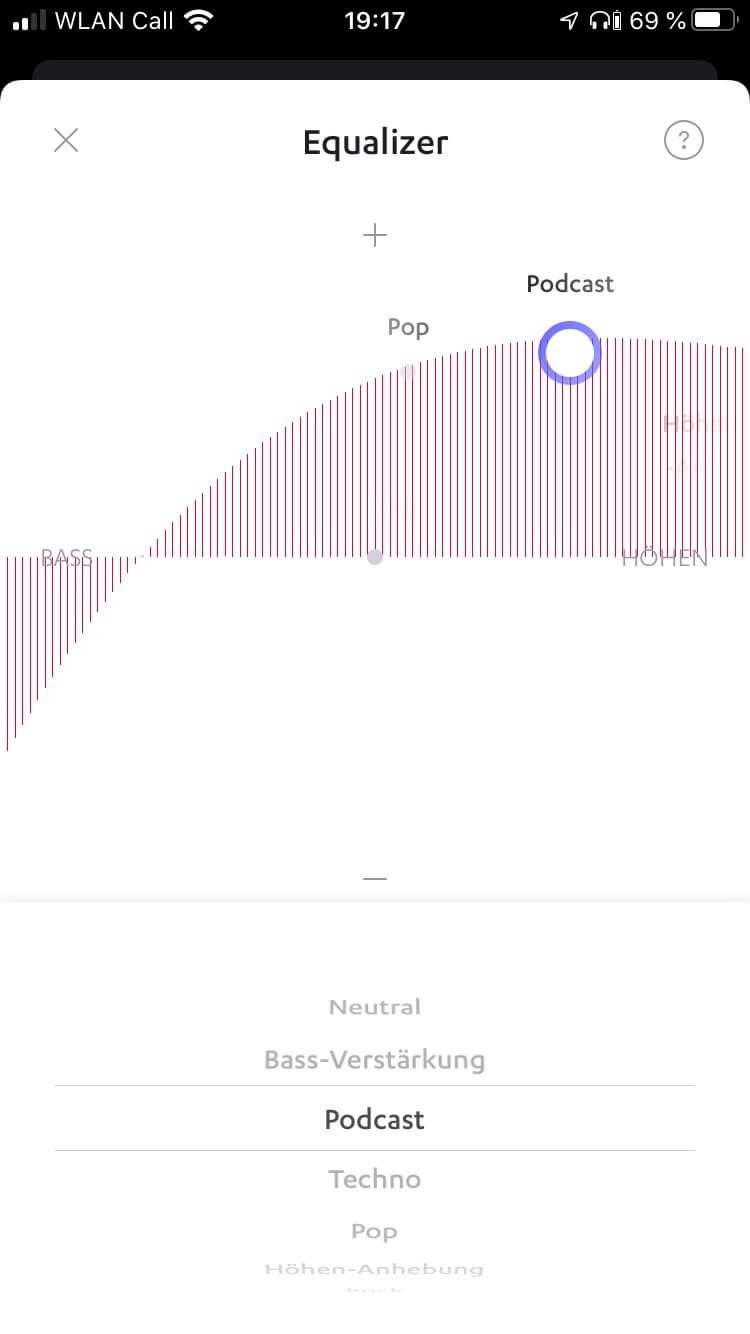The image size is (750, 1334).
Task: Tap the Wi-Fi status icon
Action: pos(200,20)
